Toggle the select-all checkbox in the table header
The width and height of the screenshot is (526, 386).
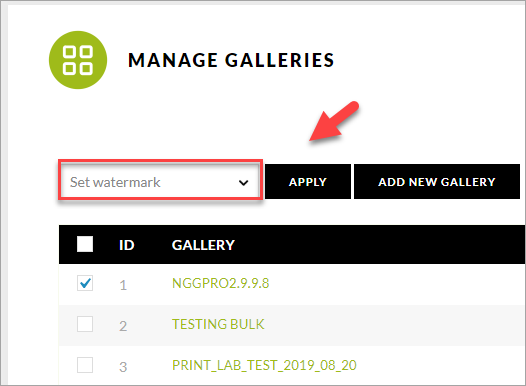(85, 244)
